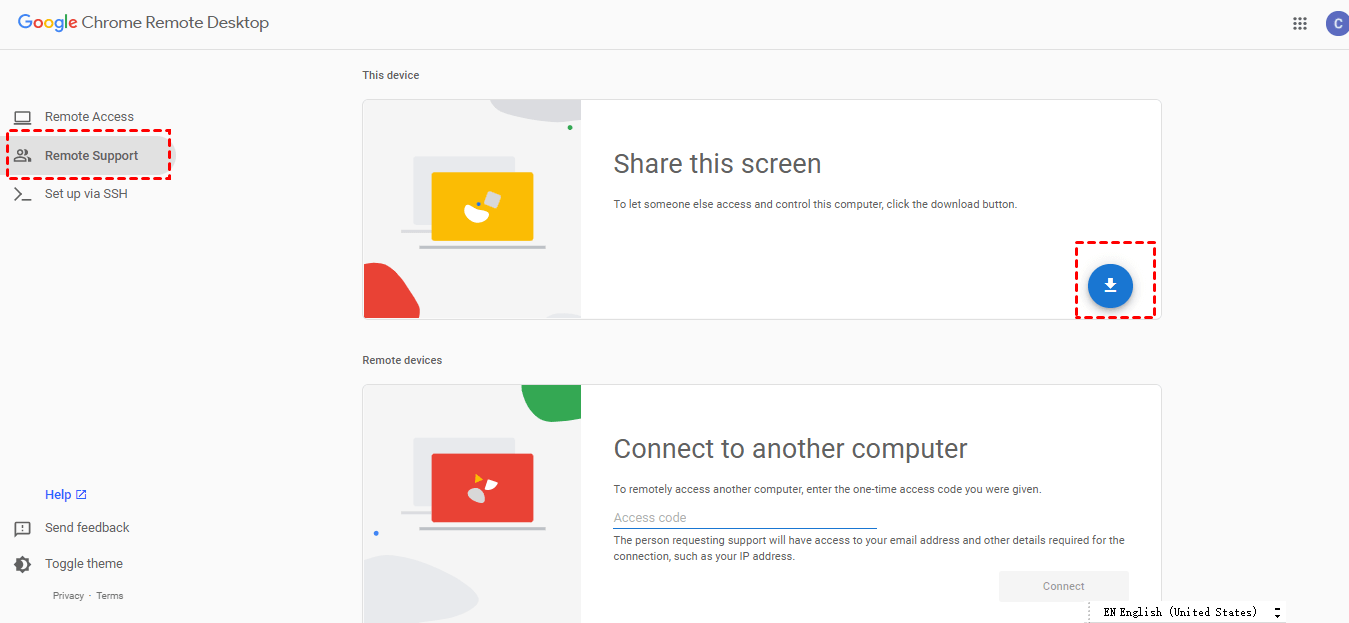Click the yellow laptop Share this screen illustration
Viewport: 1349px width, 623px height.
(x=482, y=206)
